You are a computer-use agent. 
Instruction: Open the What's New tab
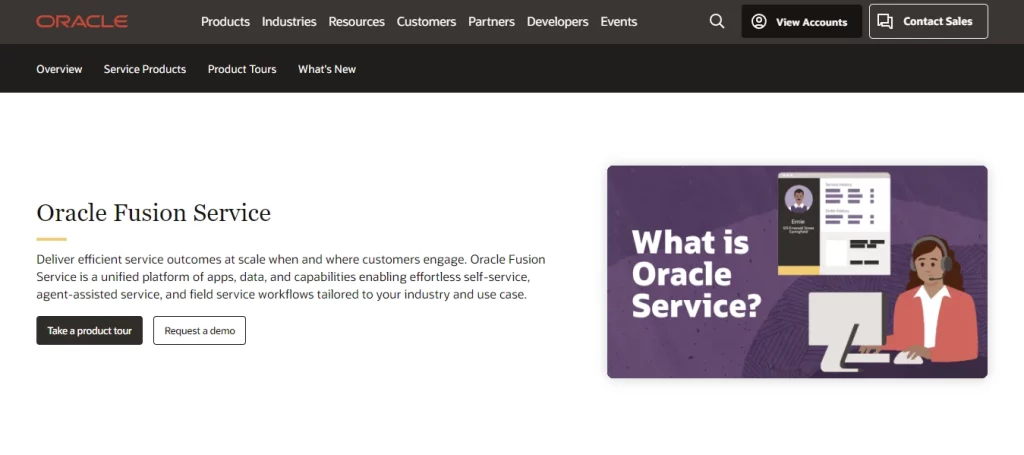[327, 69]
